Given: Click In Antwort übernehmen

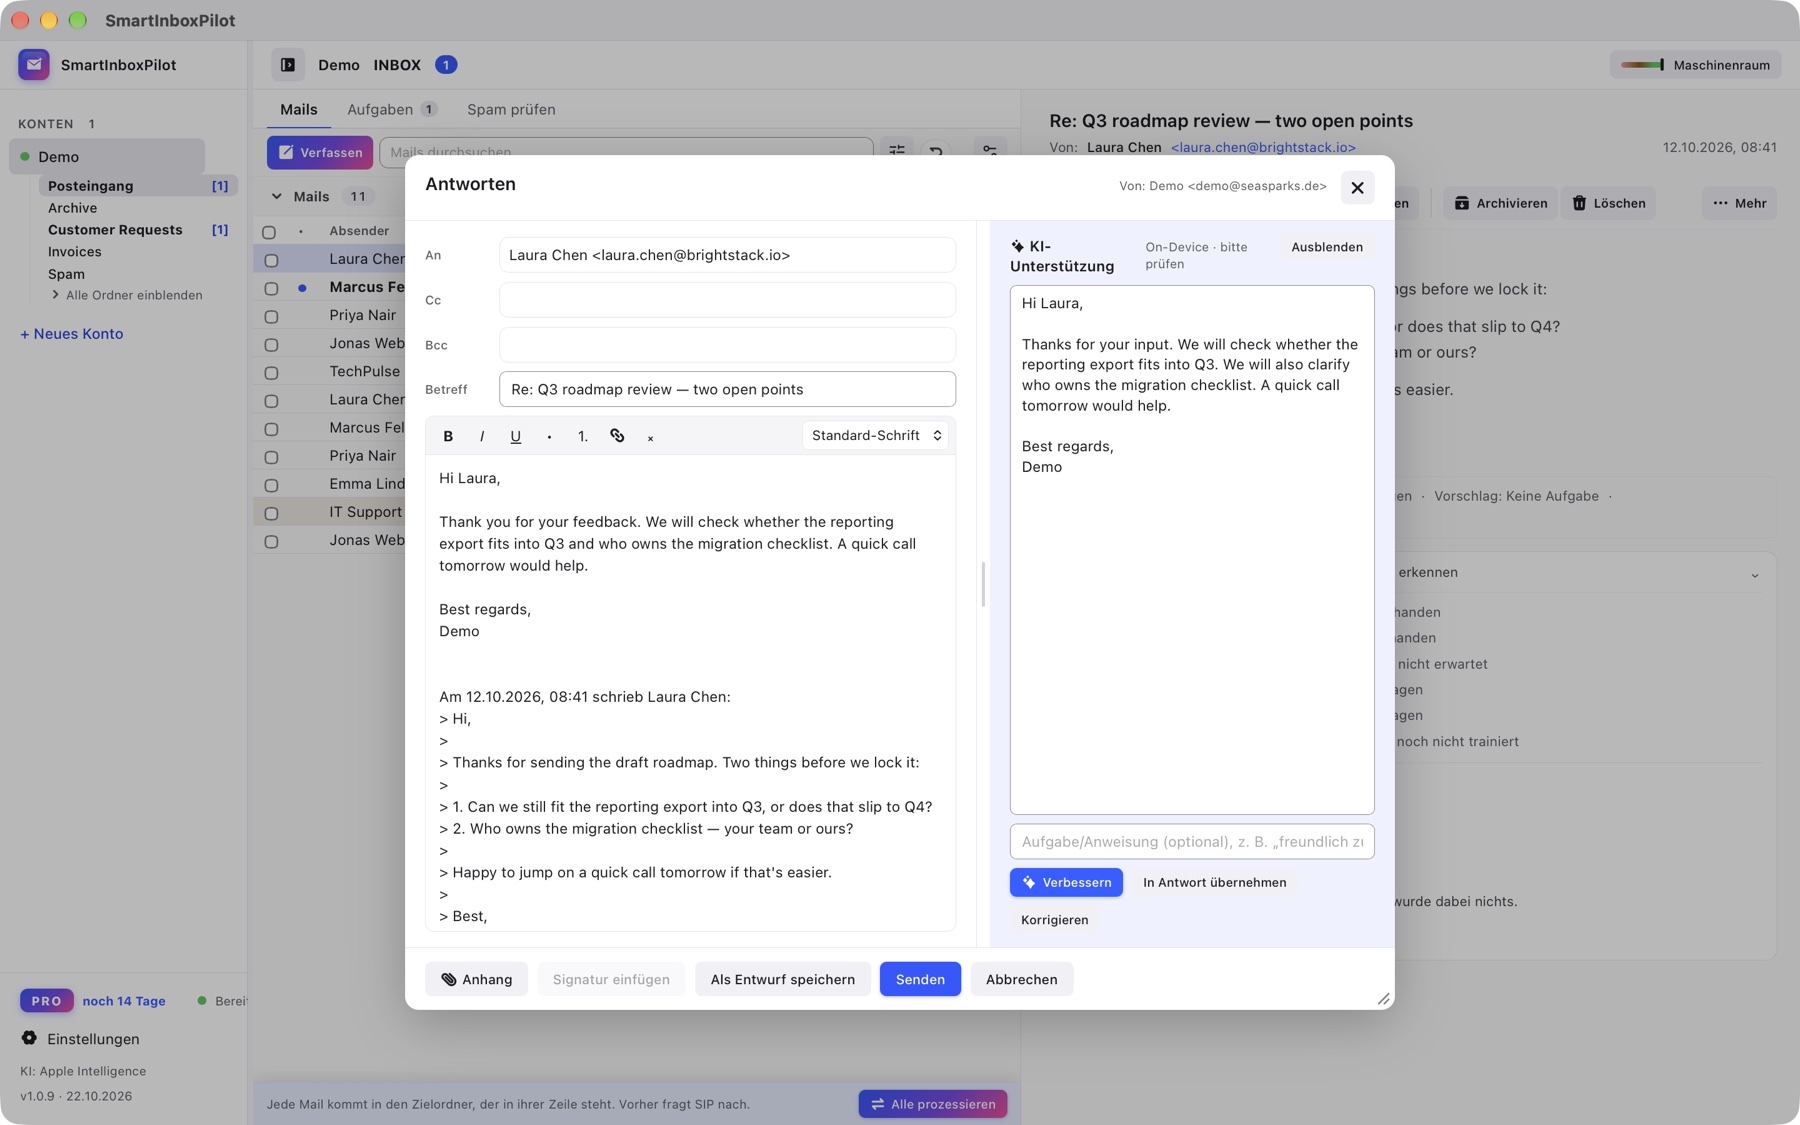Looking at the screenshot, I should click(1214, 882).
